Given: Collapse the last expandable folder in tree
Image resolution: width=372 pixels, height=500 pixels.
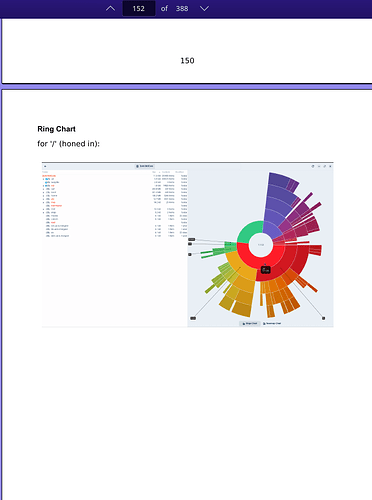Looking at the screenshot, I should point(43,212).
